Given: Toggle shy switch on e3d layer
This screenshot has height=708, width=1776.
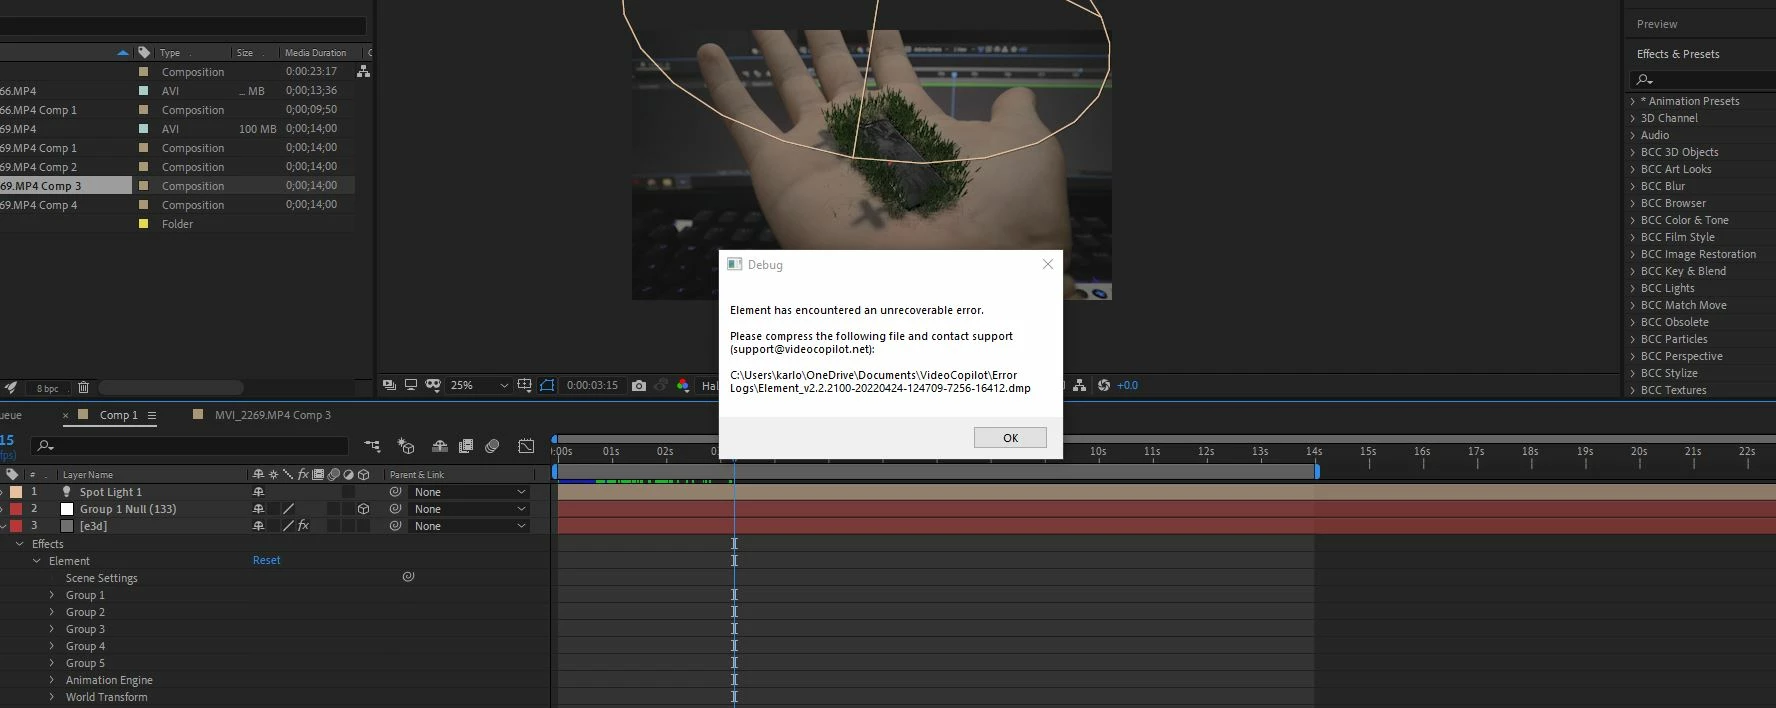Looking at the screenshot, I should tap(258, 526).
